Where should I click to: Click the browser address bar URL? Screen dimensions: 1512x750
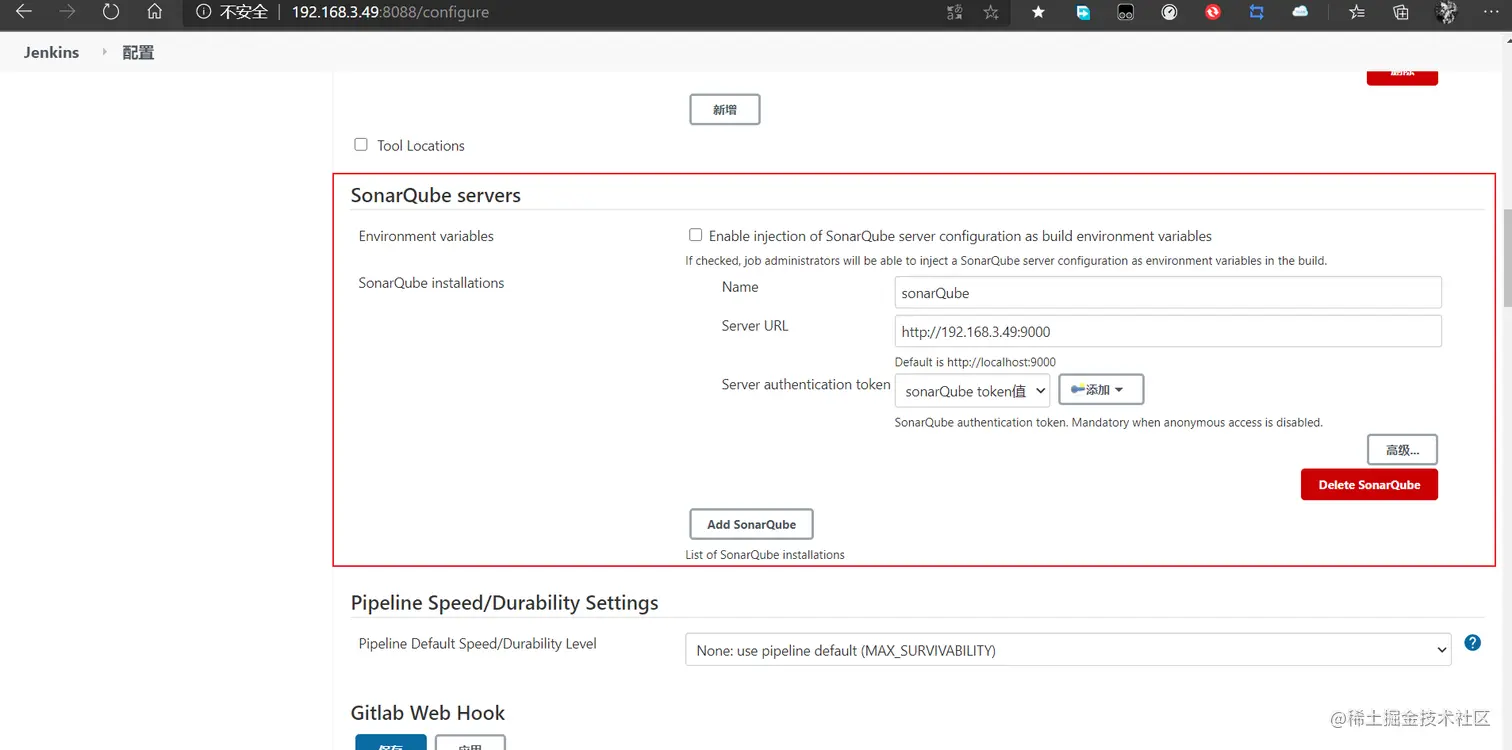pyautogui.click(x=390, y=12)
